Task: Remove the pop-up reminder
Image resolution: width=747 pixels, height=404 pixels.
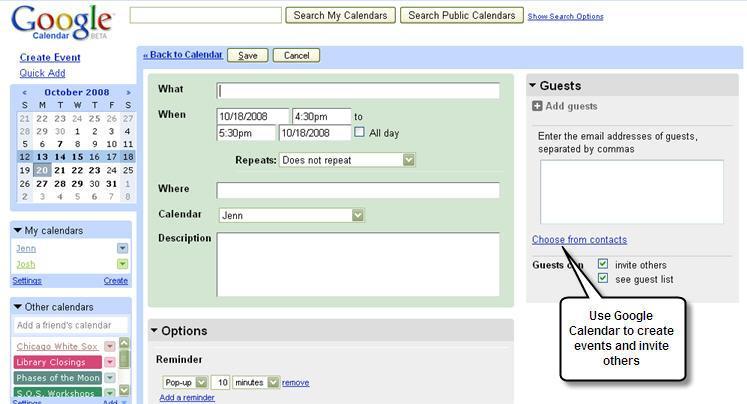Action: click(295, 383)
